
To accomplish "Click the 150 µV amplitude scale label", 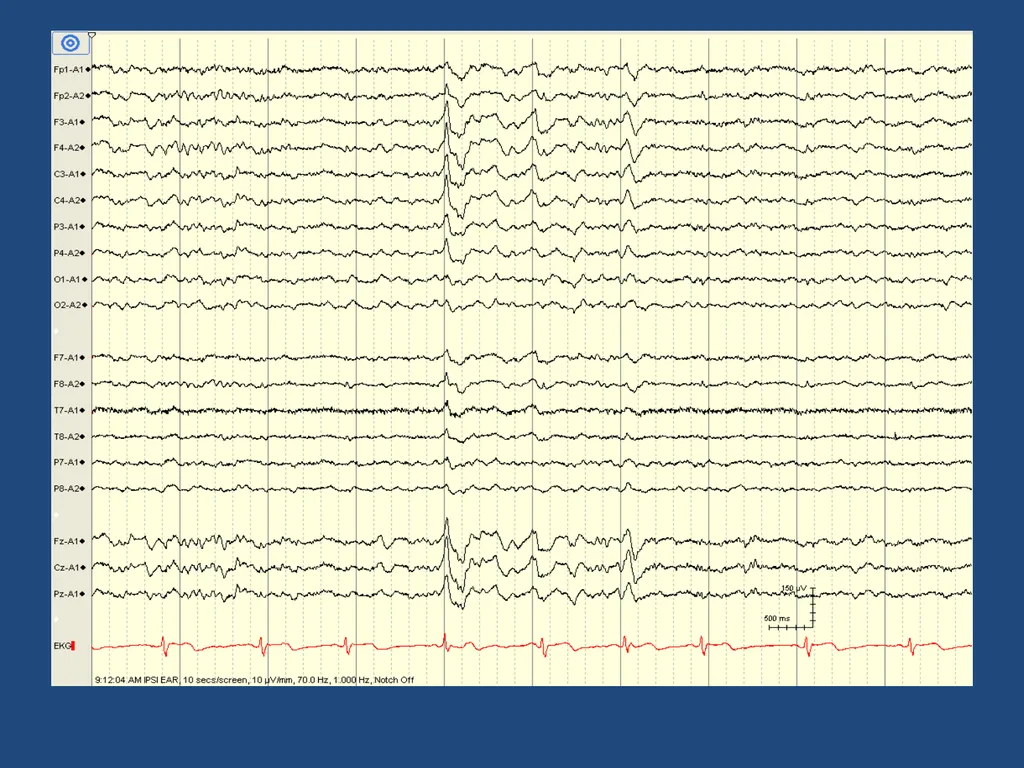I will (794, 588).
